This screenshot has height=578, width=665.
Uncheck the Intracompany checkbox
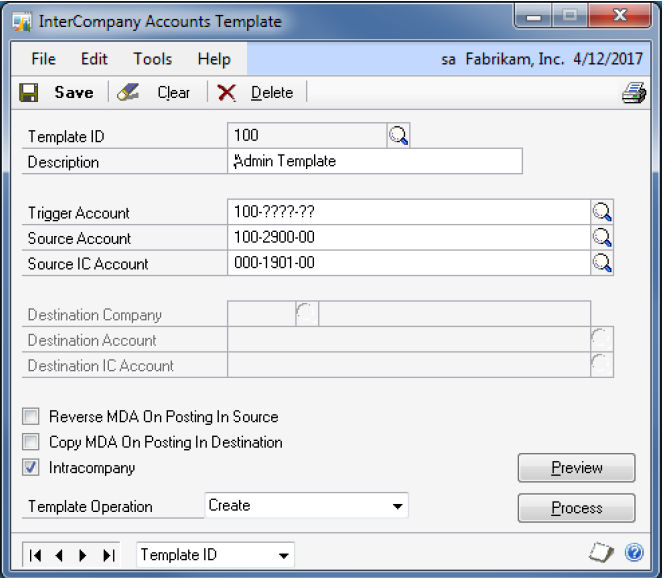pyautogui.click(x=31, y=467)
